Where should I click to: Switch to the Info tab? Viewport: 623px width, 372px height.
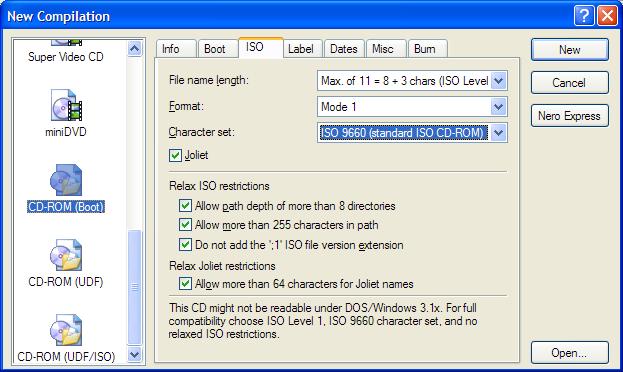pos(176,49)
